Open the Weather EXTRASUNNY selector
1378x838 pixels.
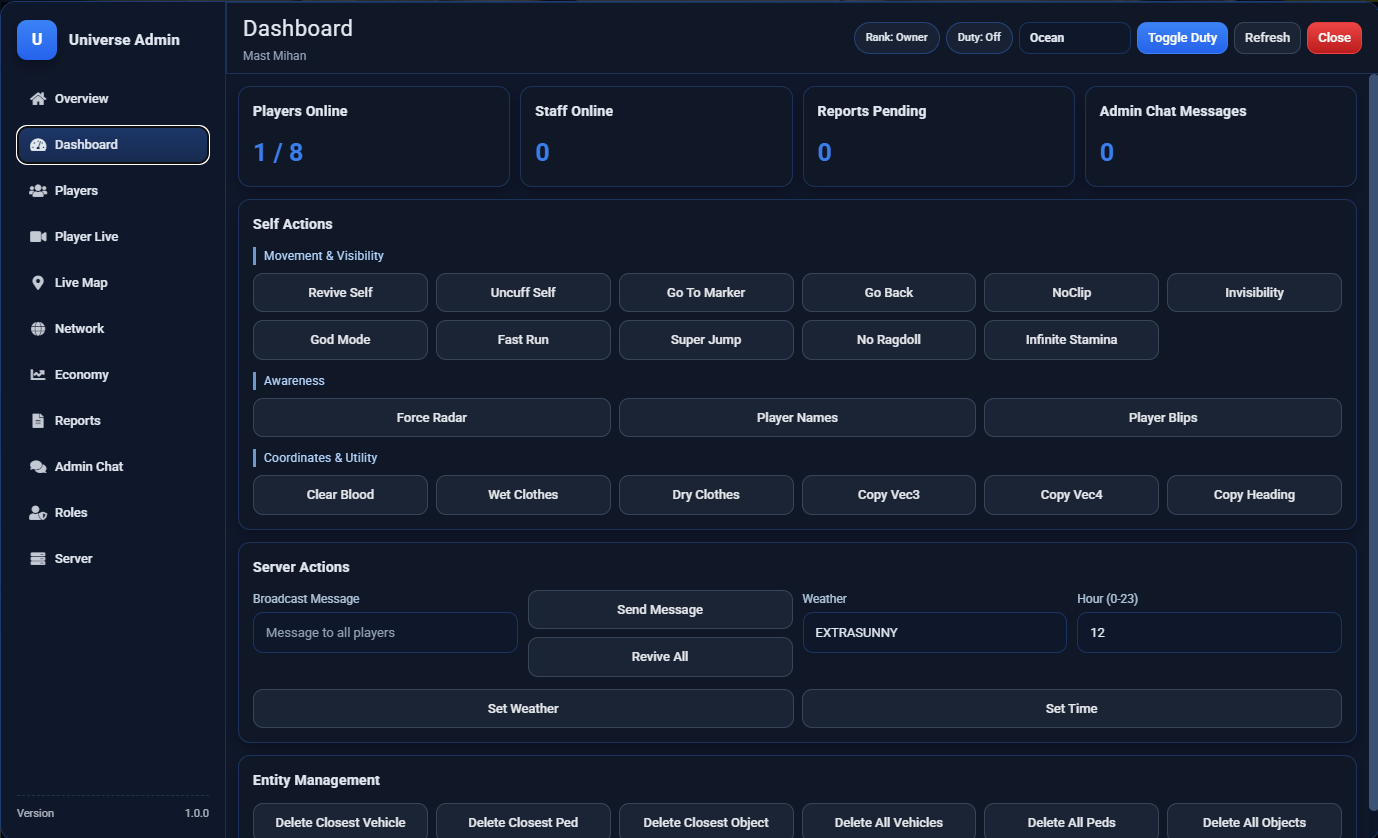click(934, 633)
